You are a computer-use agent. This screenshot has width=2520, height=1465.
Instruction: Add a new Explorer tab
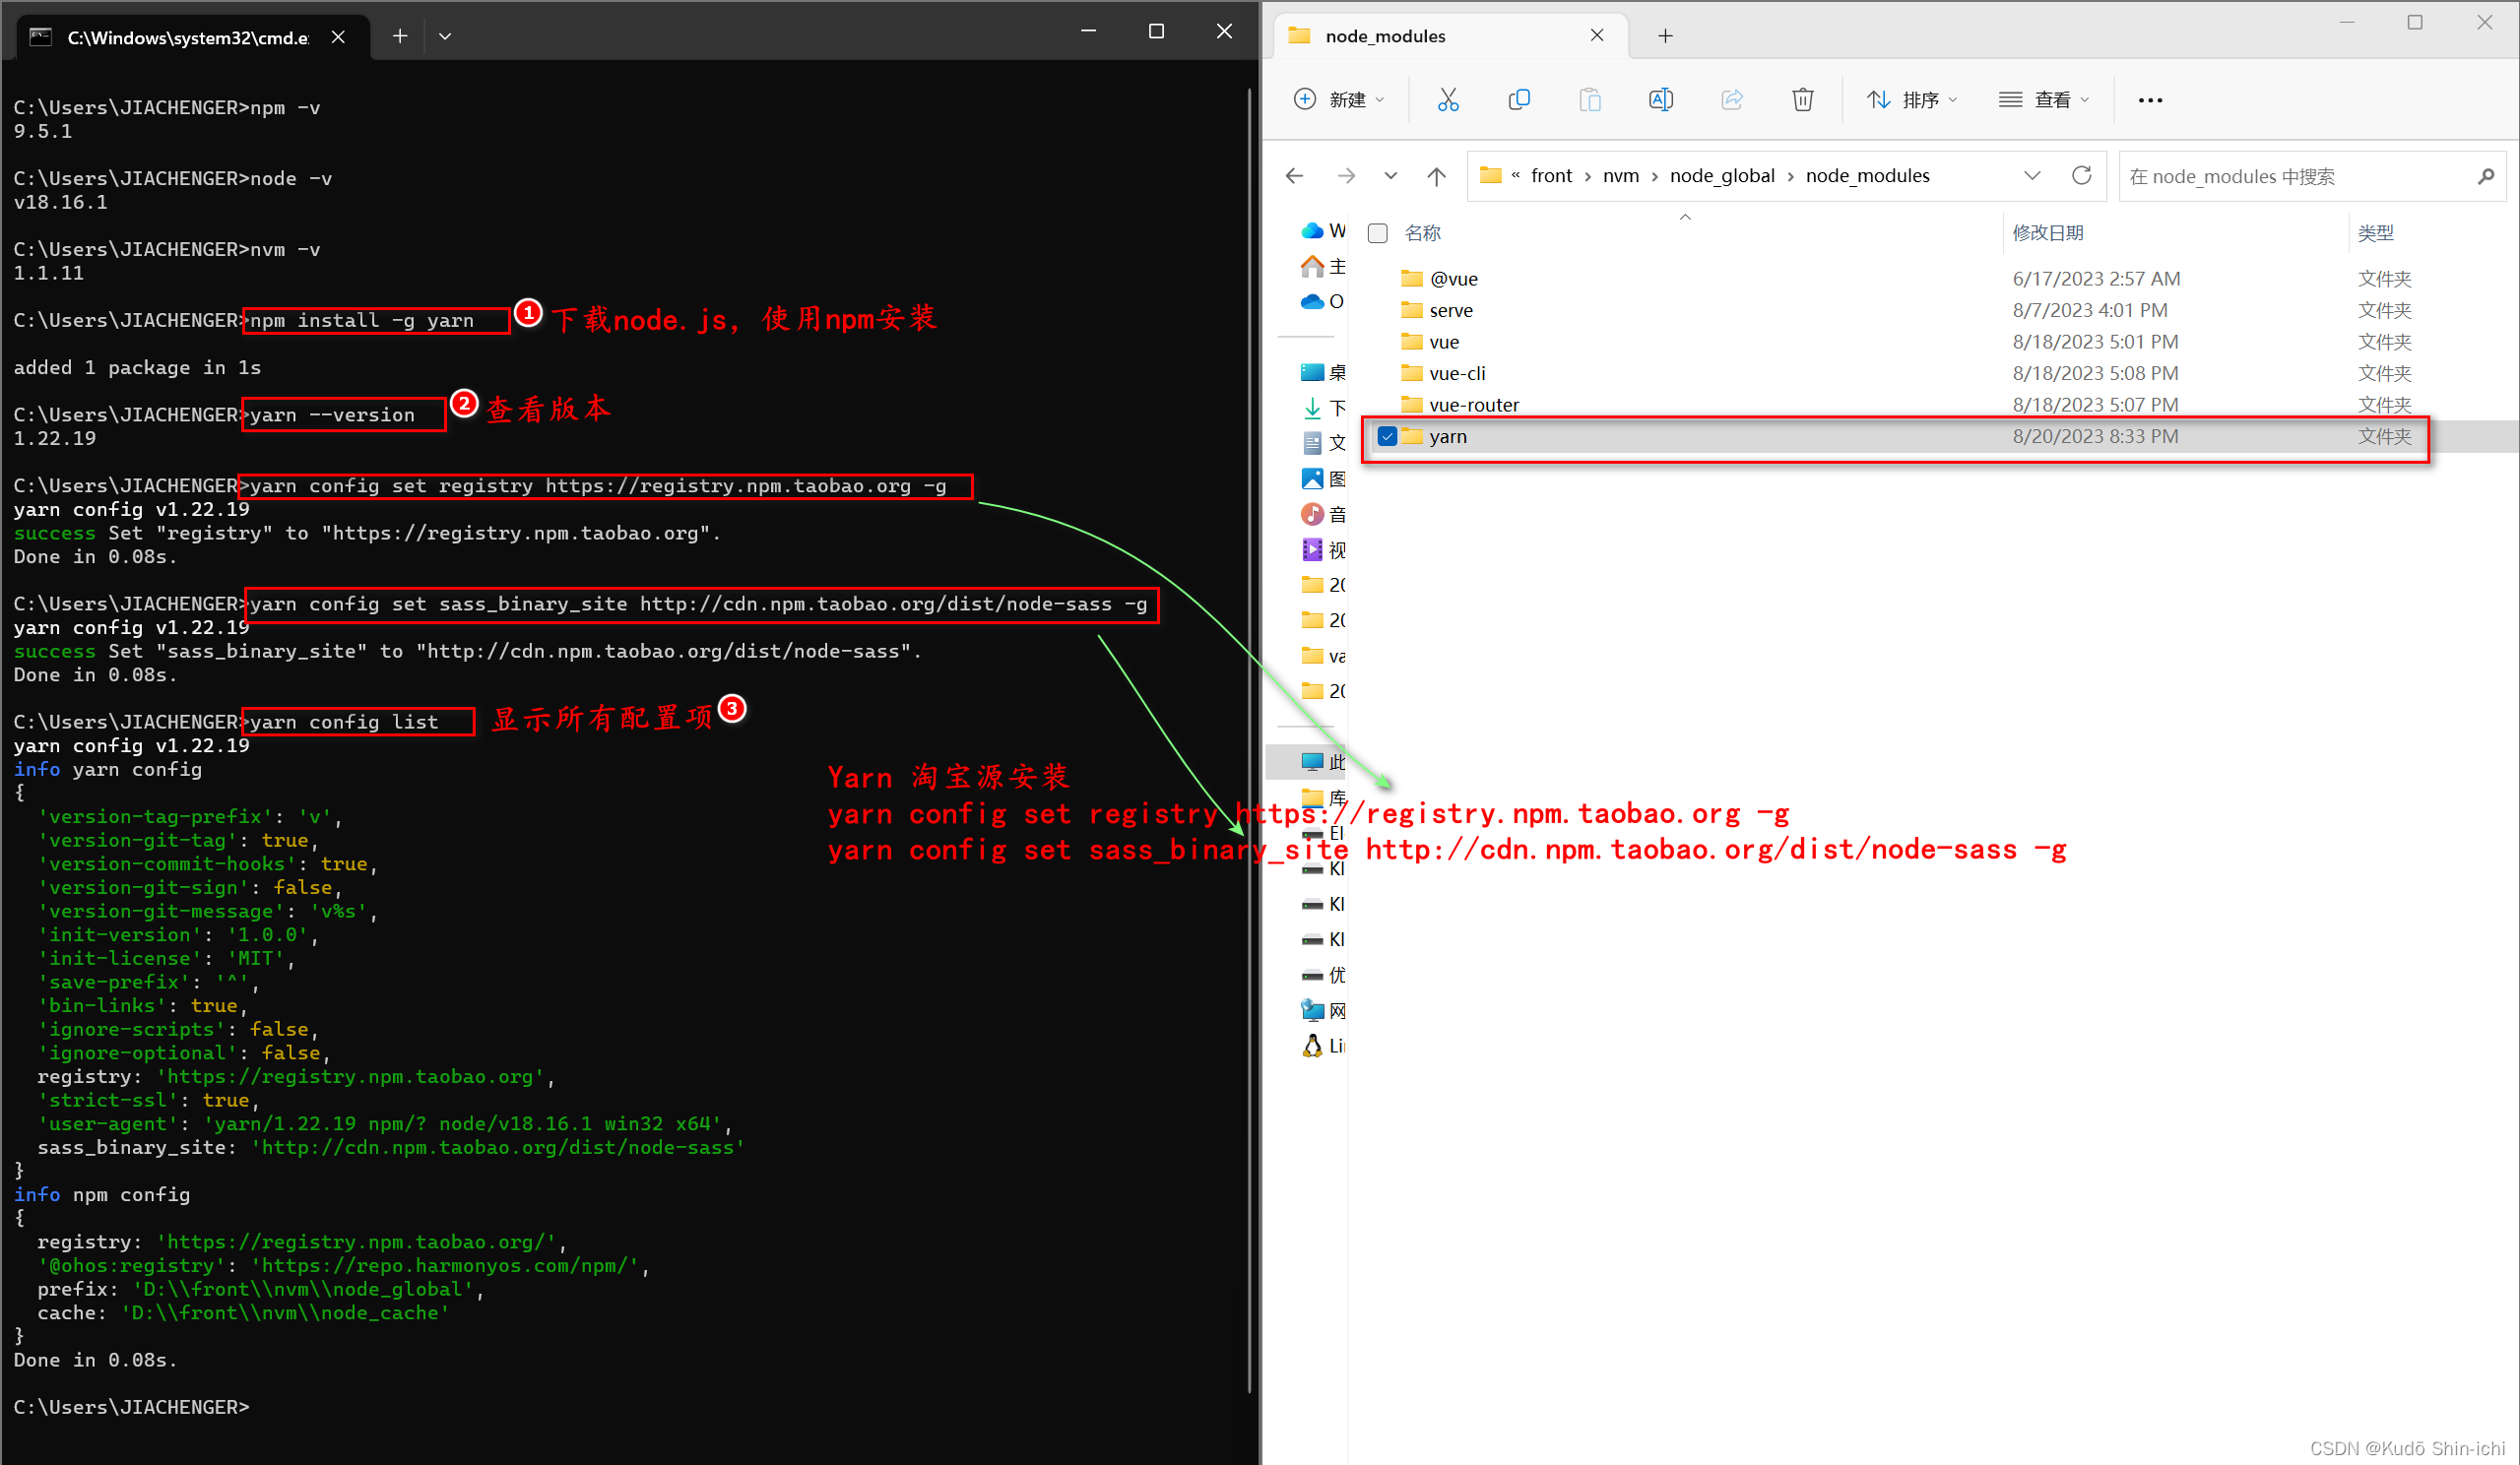(1665, 37)
